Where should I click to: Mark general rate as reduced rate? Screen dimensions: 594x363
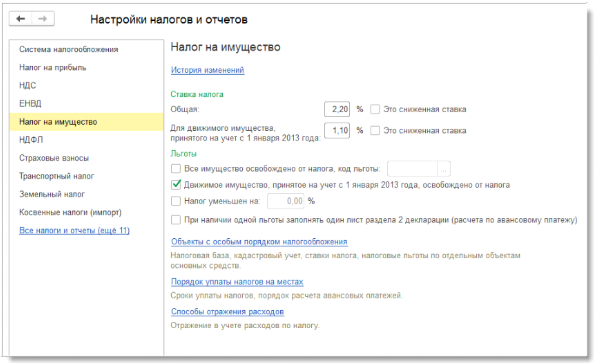coord(375,109)
